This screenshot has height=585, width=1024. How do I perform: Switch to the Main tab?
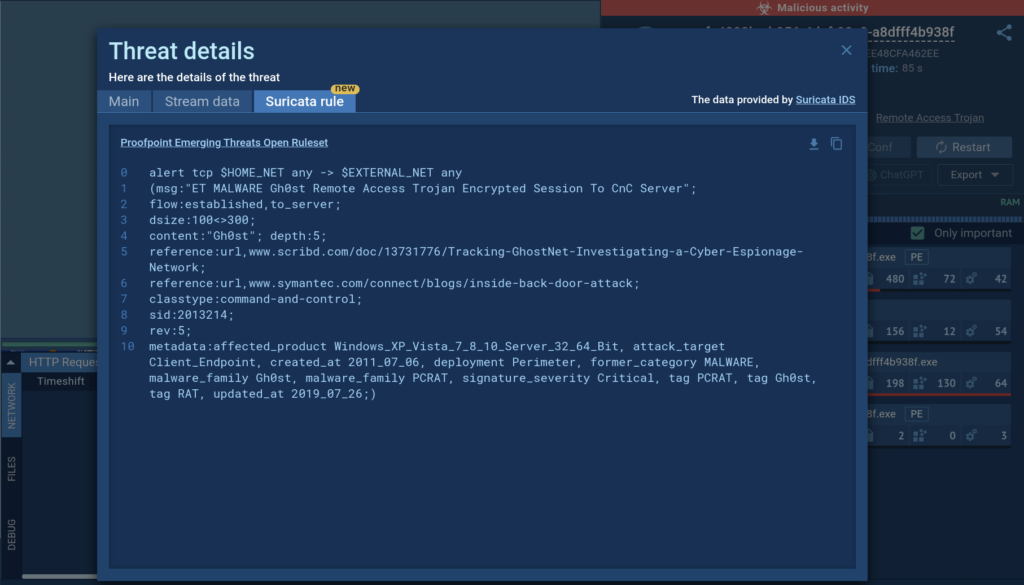124,101
